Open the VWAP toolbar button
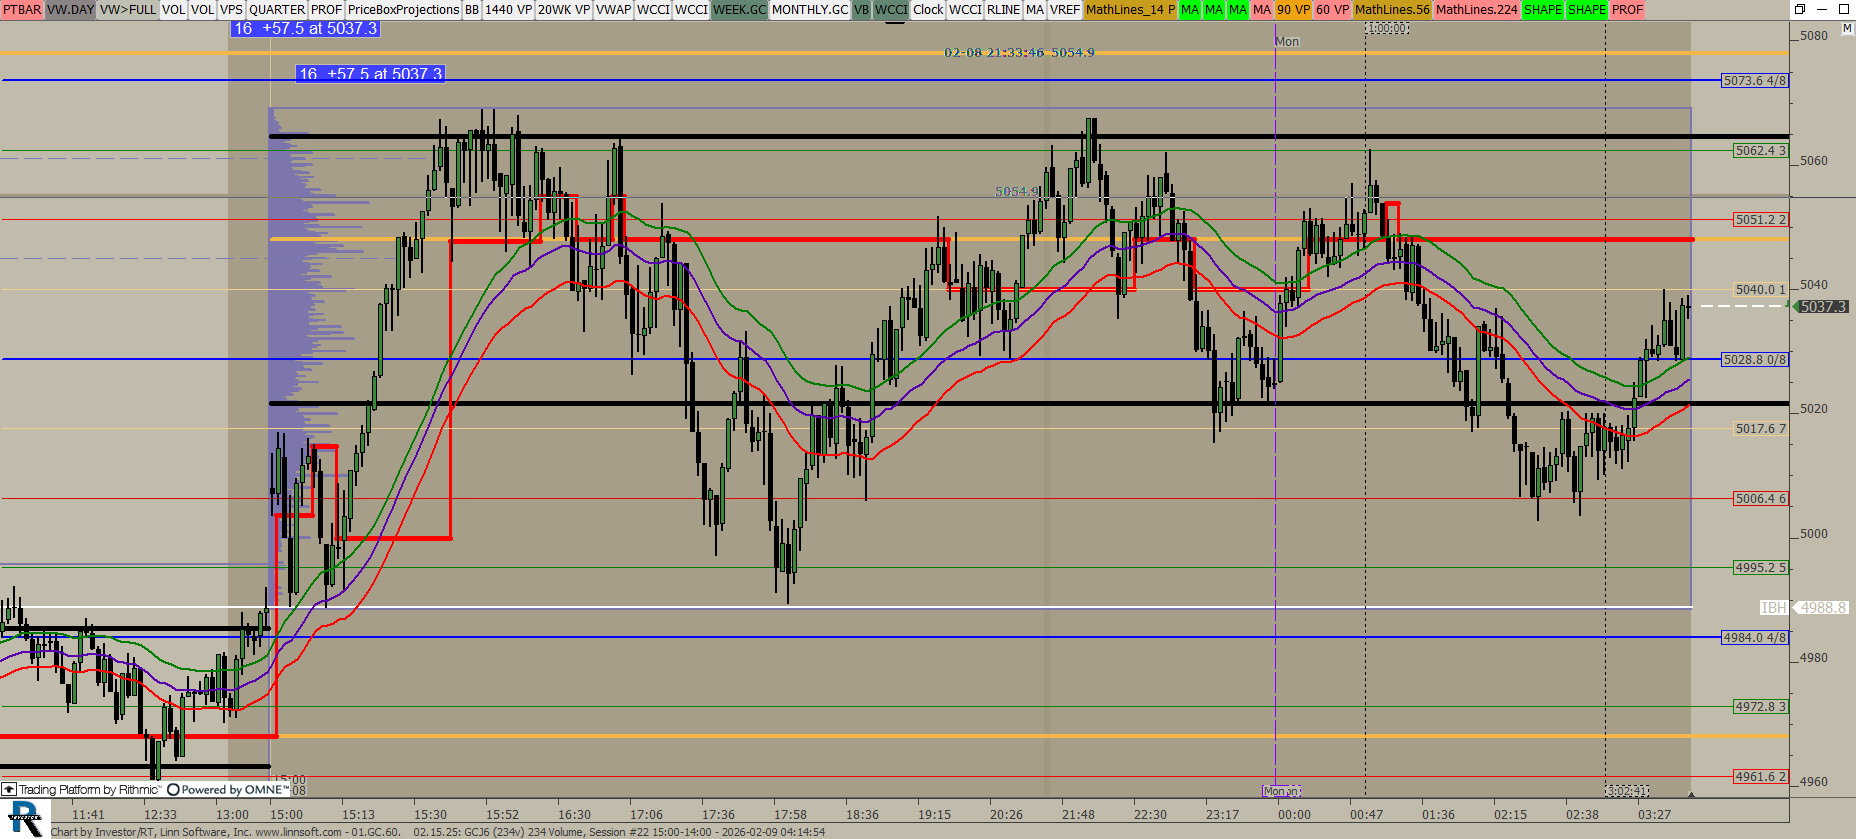1856x839 pixels. 613,10
